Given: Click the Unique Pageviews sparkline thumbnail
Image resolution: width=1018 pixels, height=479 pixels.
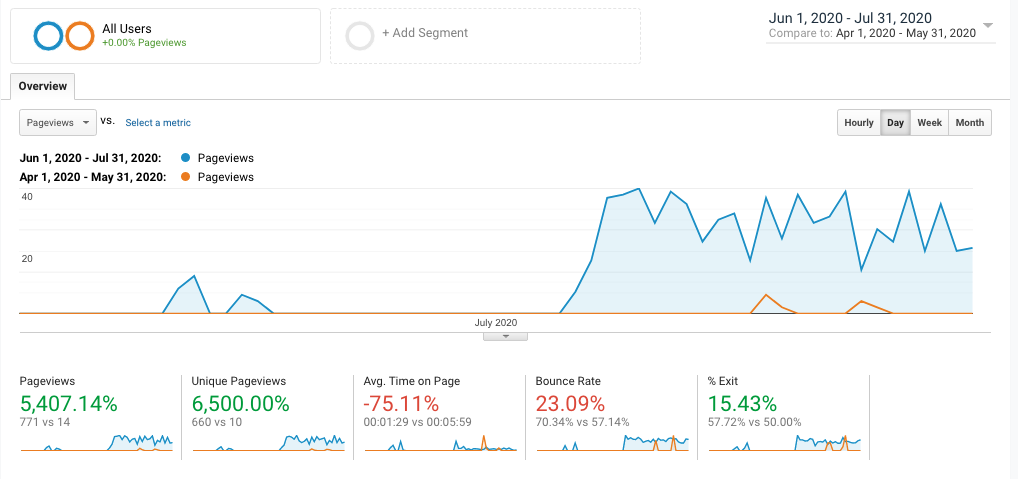Looking at the screenshot, I should pyautogui.click(x=268, y=443).
